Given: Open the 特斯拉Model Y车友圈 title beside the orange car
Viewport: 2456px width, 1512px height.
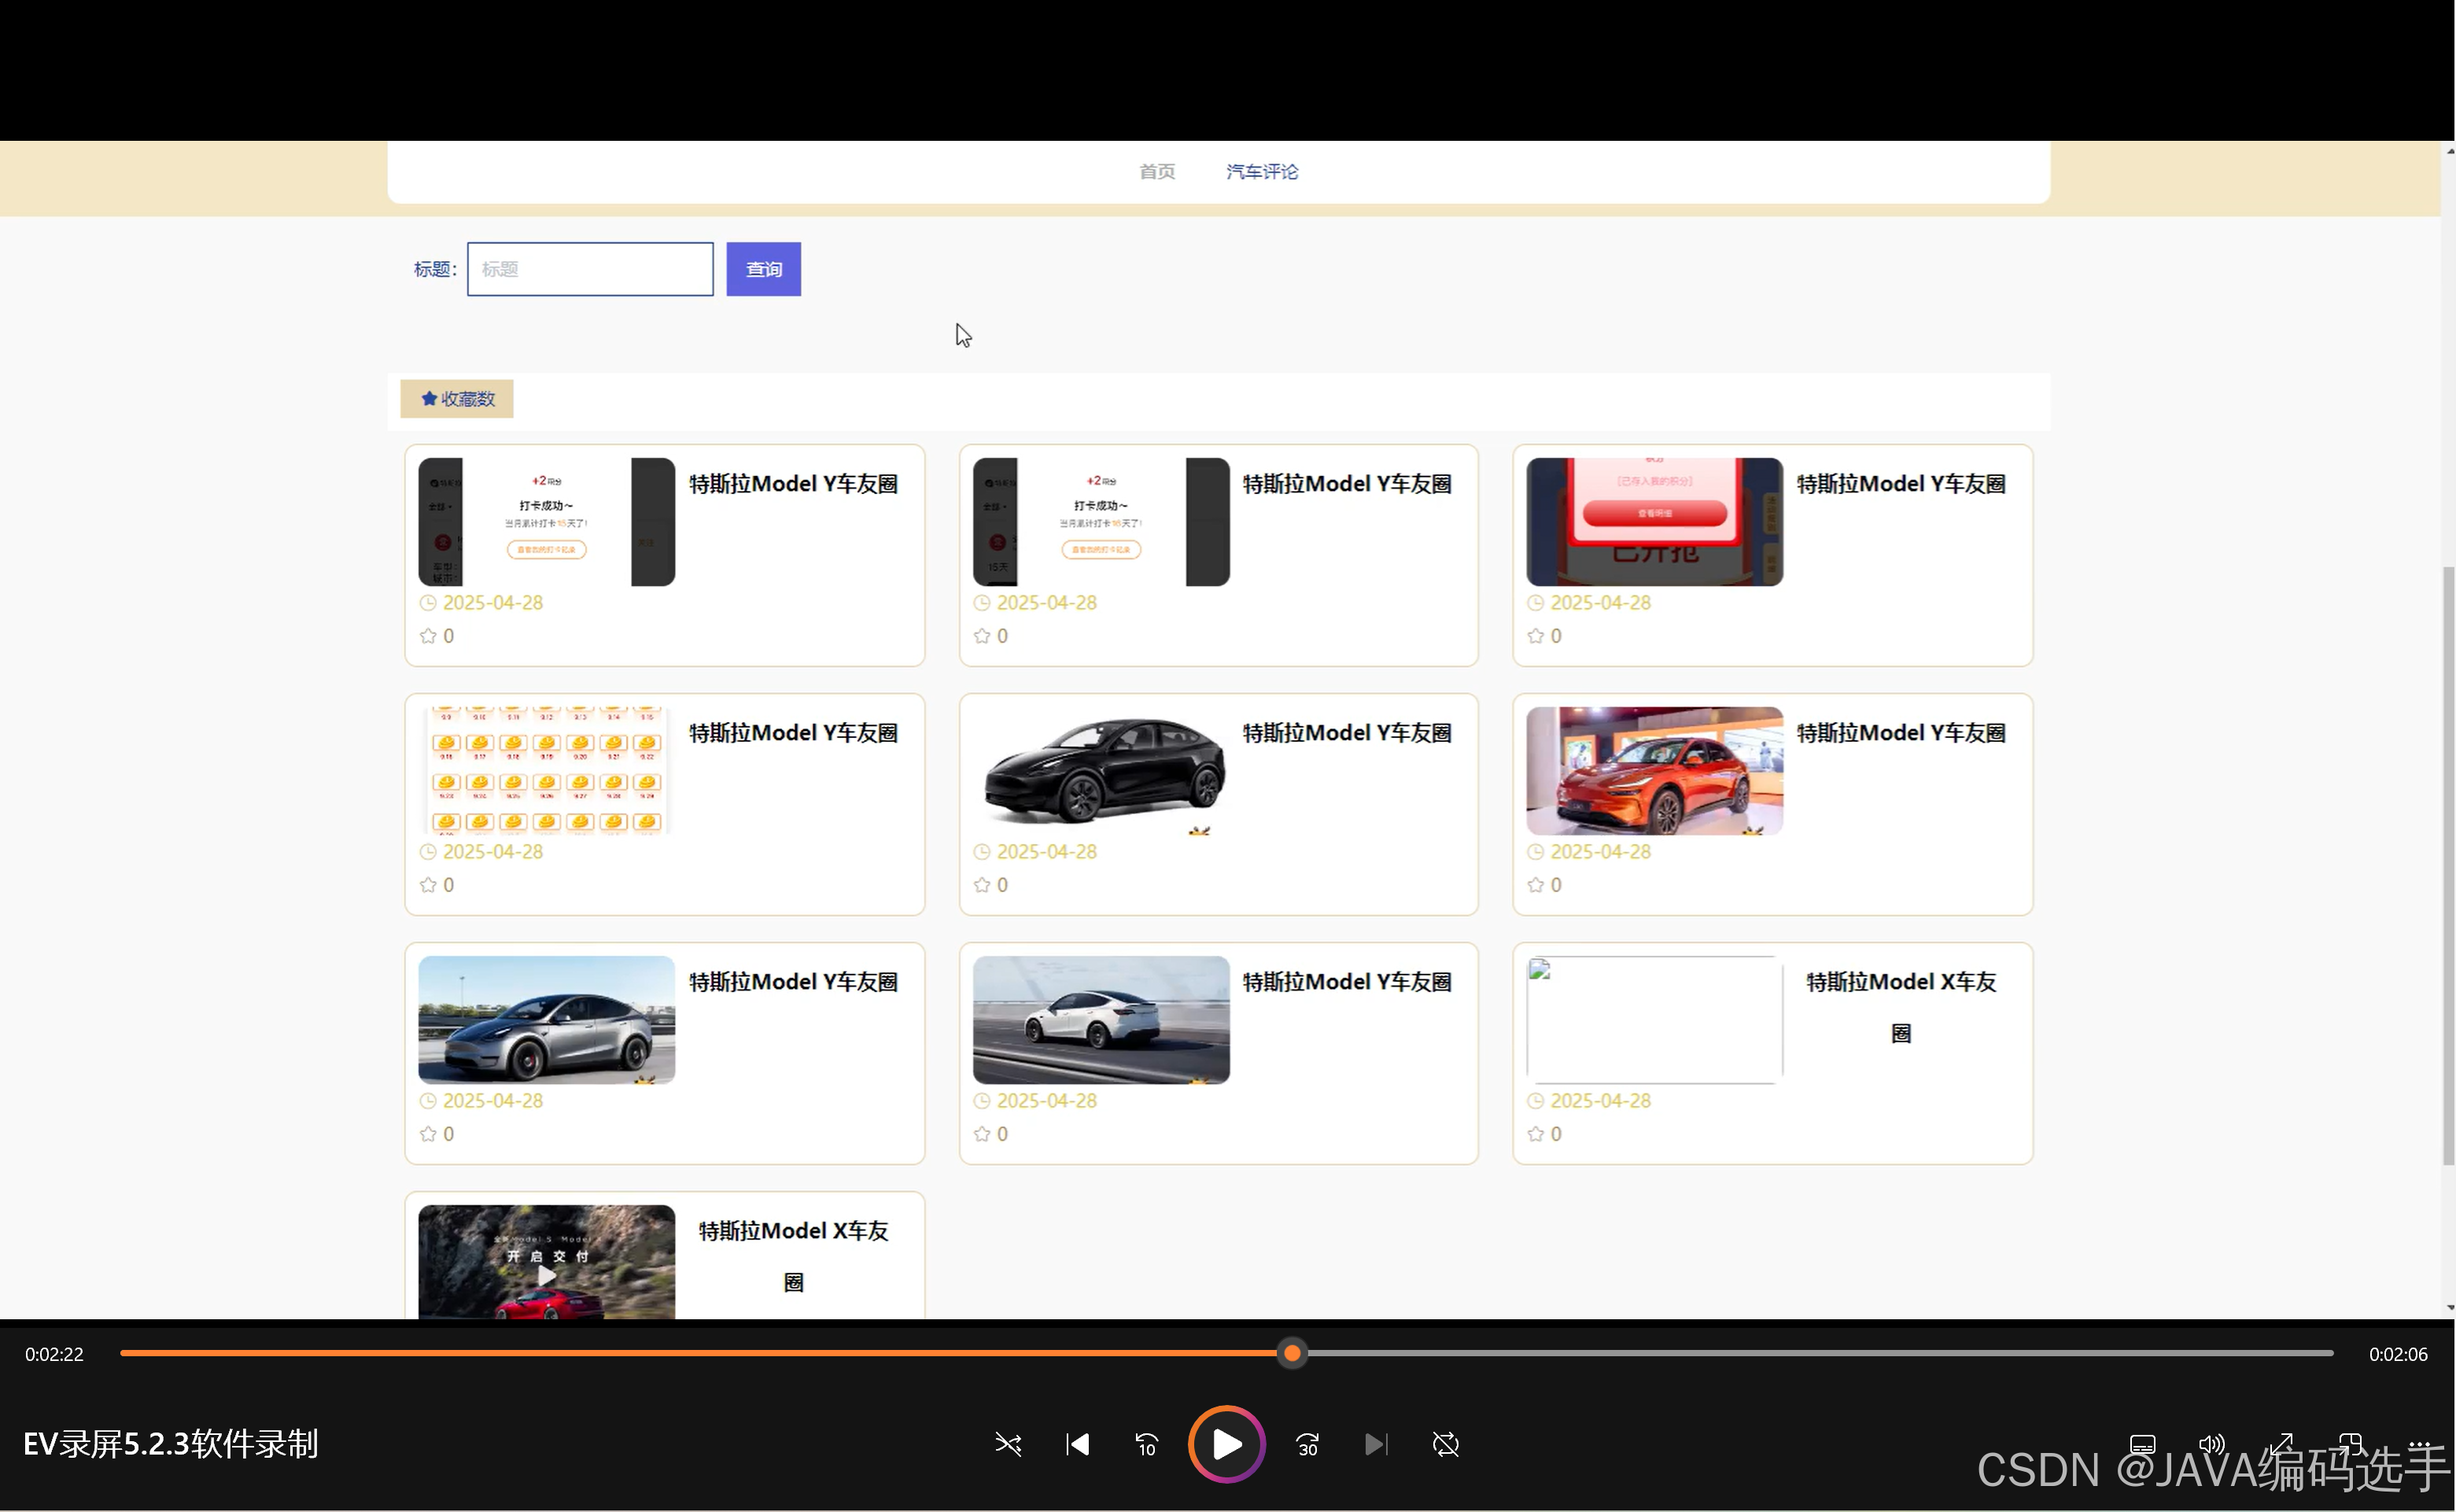Looking at the screenshot, I should (x=1901, y=733).
